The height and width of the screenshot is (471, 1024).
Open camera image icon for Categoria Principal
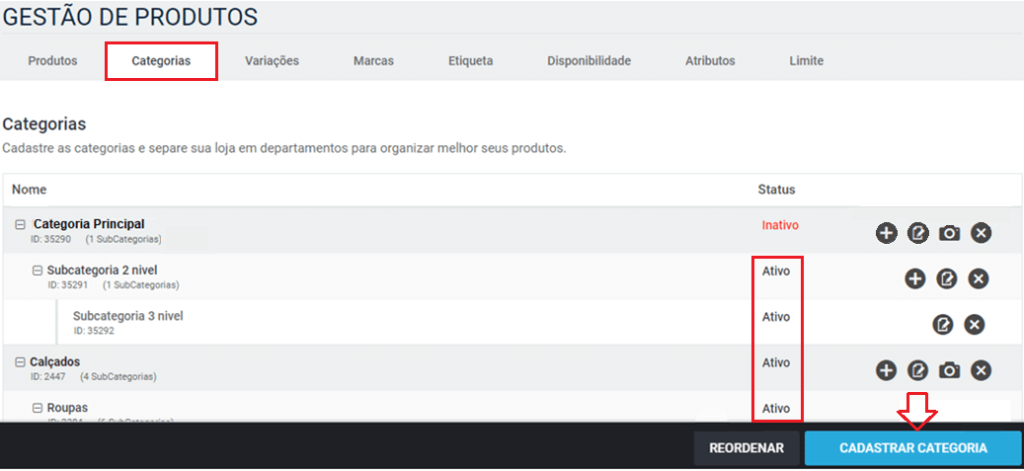point(950,233)
